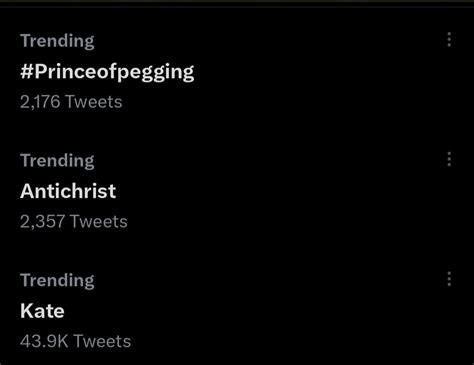Open more options for Kate trend
Viewport: 474px width, 365px height.
click(449, 279)
